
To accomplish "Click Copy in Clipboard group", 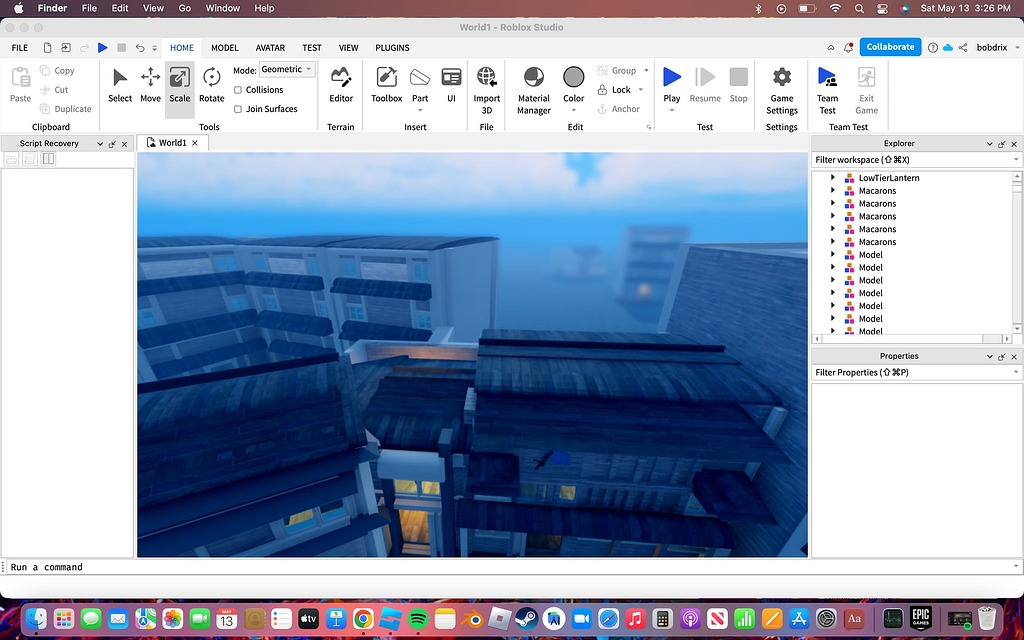I will coord(57,71).
